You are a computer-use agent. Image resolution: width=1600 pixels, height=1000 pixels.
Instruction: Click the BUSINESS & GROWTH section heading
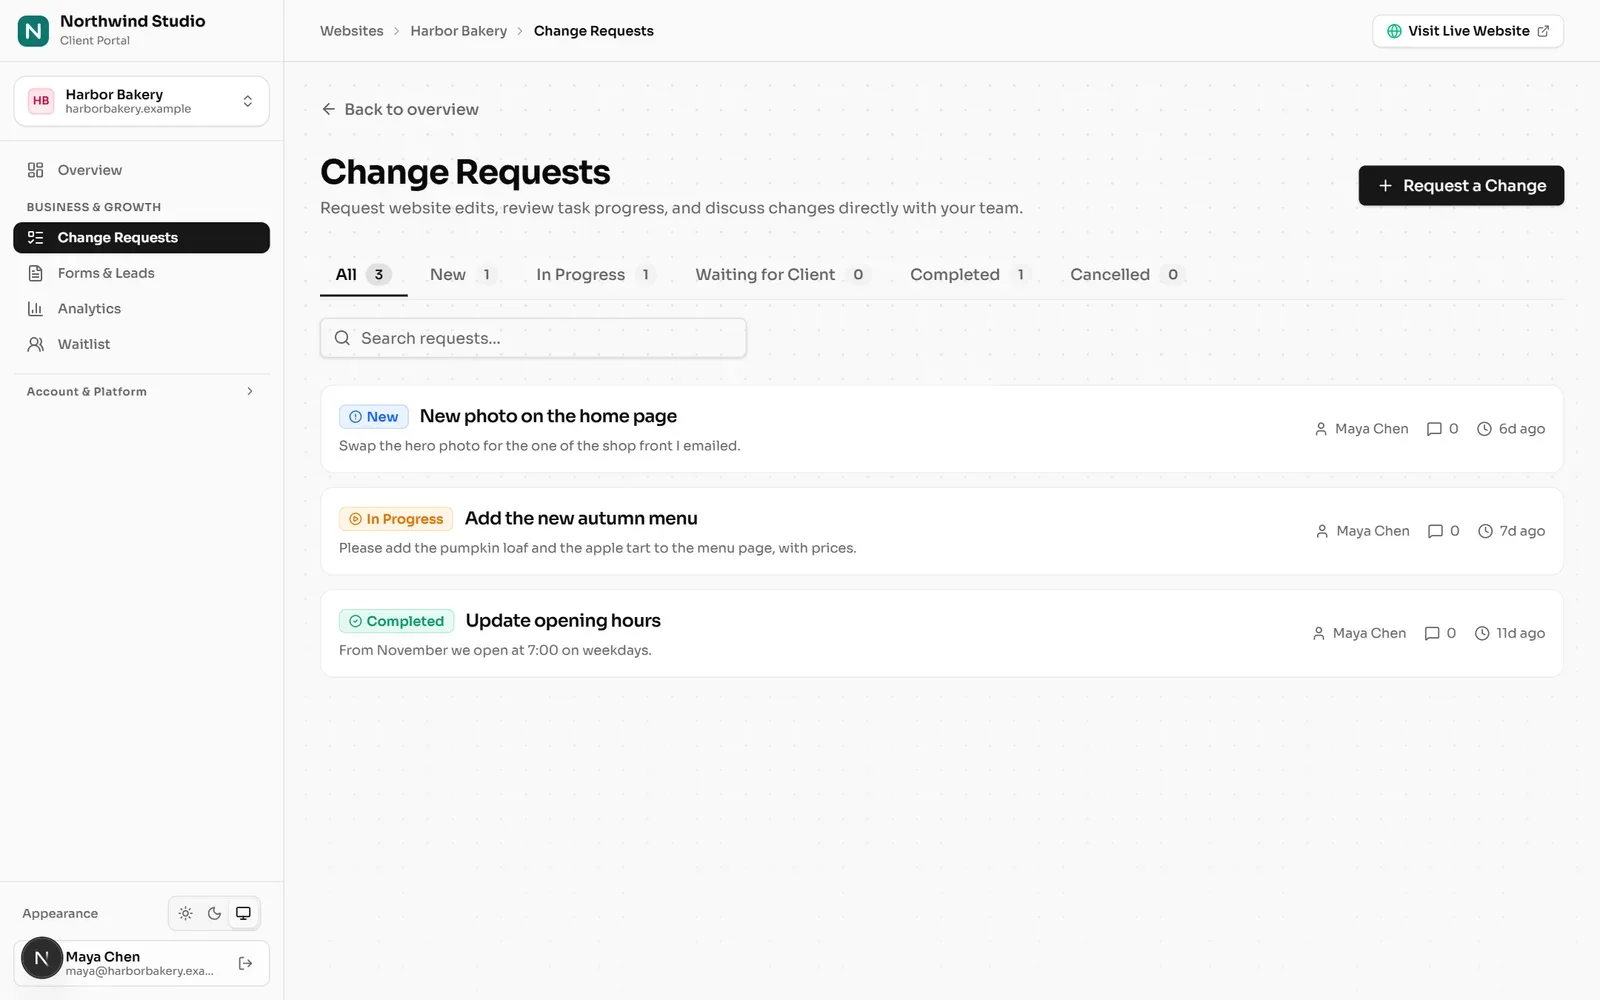coord(94,207)
